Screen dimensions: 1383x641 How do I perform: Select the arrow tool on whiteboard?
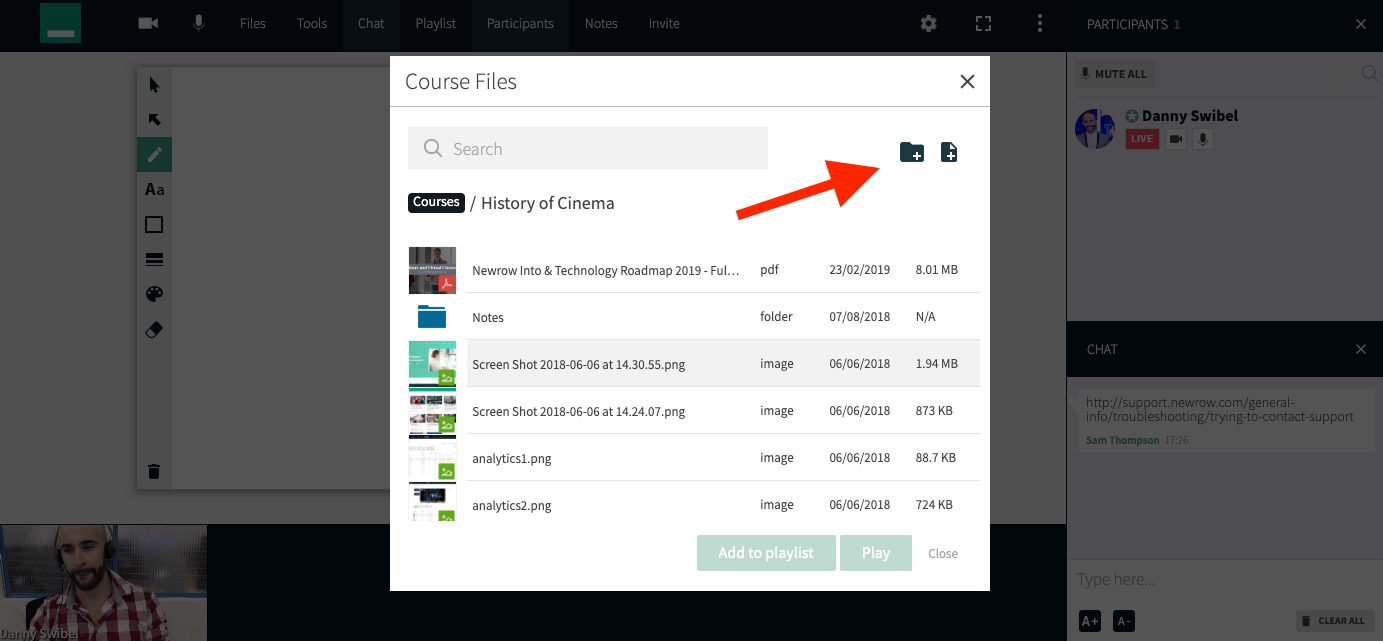(x=154, y=120)
